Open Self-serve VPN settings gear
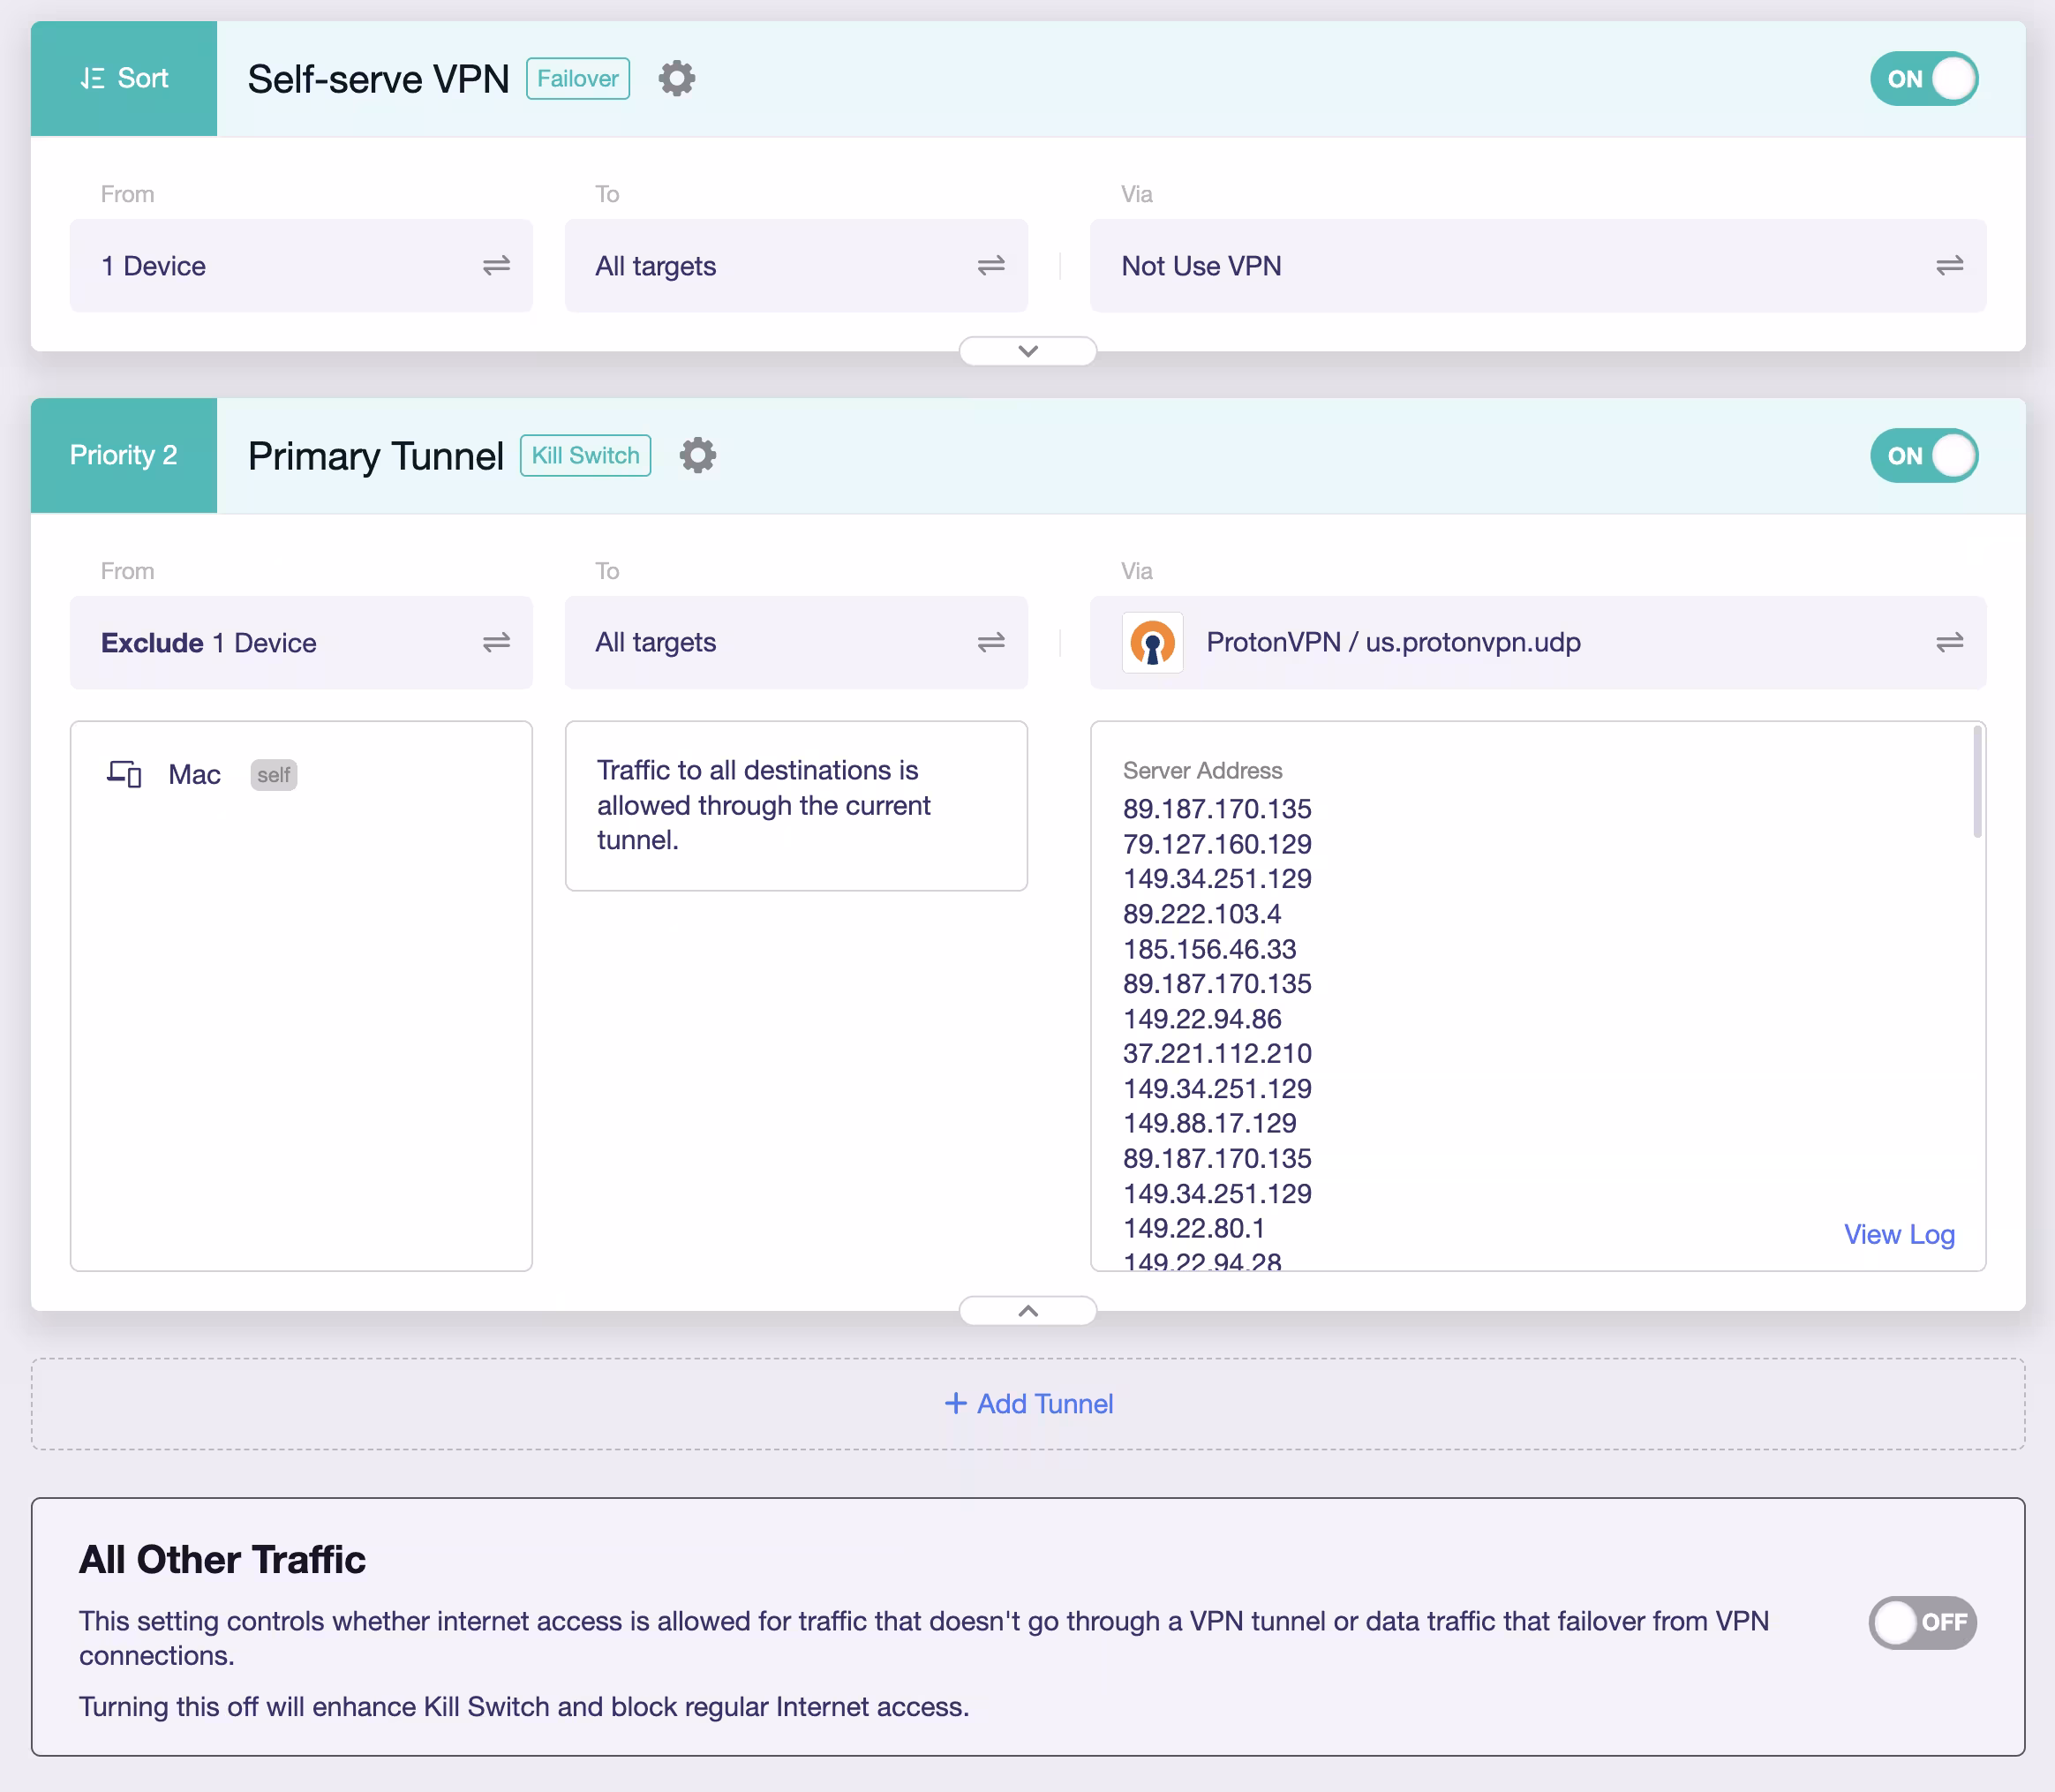 [x=676, y=78]
